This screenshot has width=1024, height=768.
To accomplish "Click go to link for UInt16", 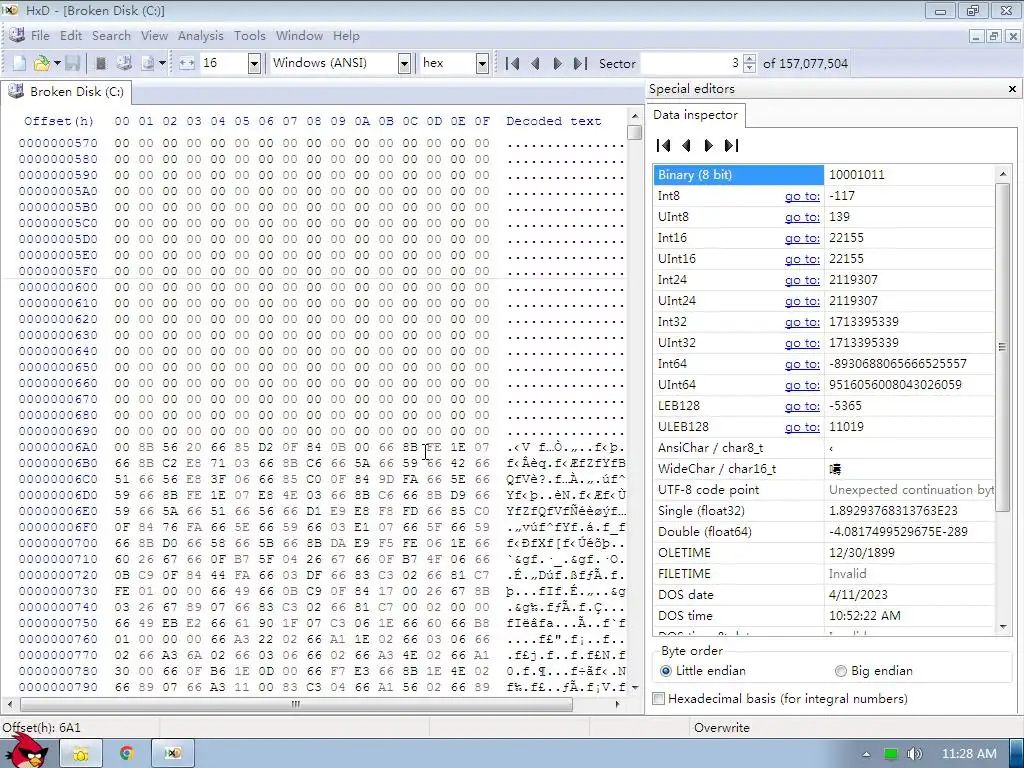I will pos(802,259).
